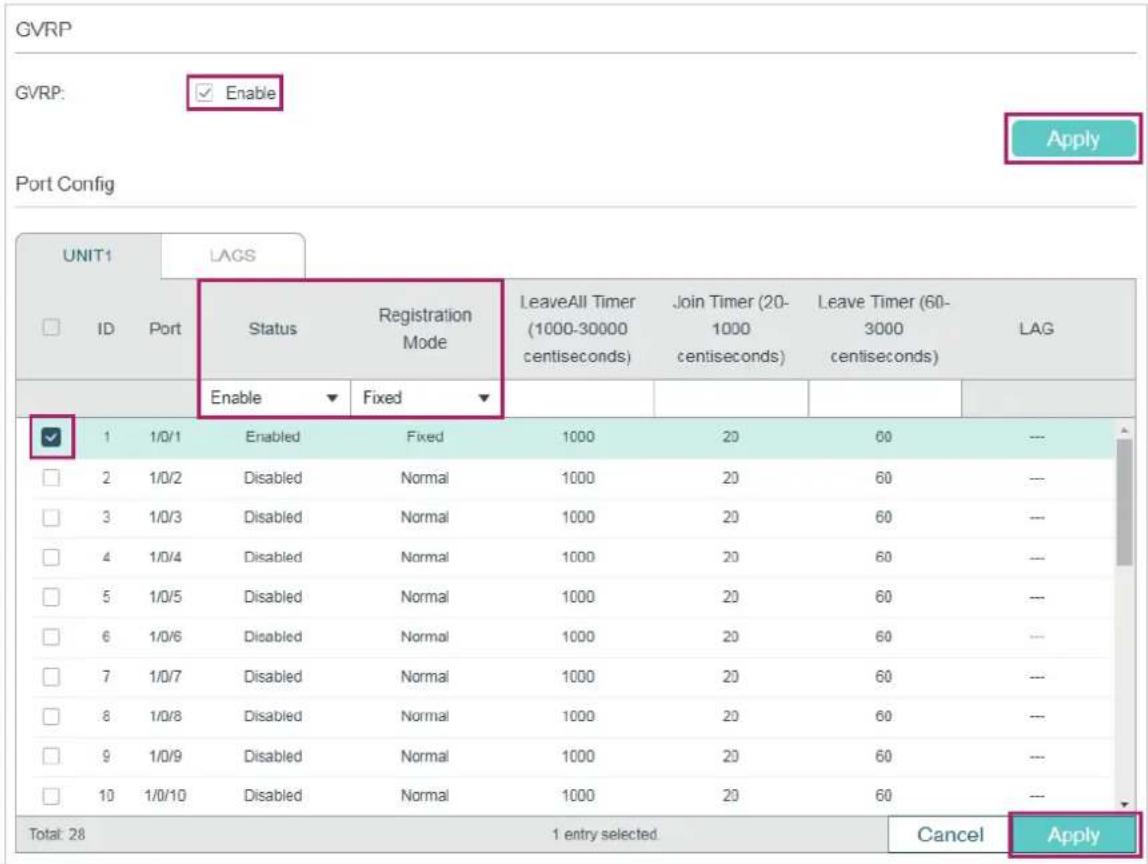
Task: Click the Leave Timer column header
Action: [884, 329]
